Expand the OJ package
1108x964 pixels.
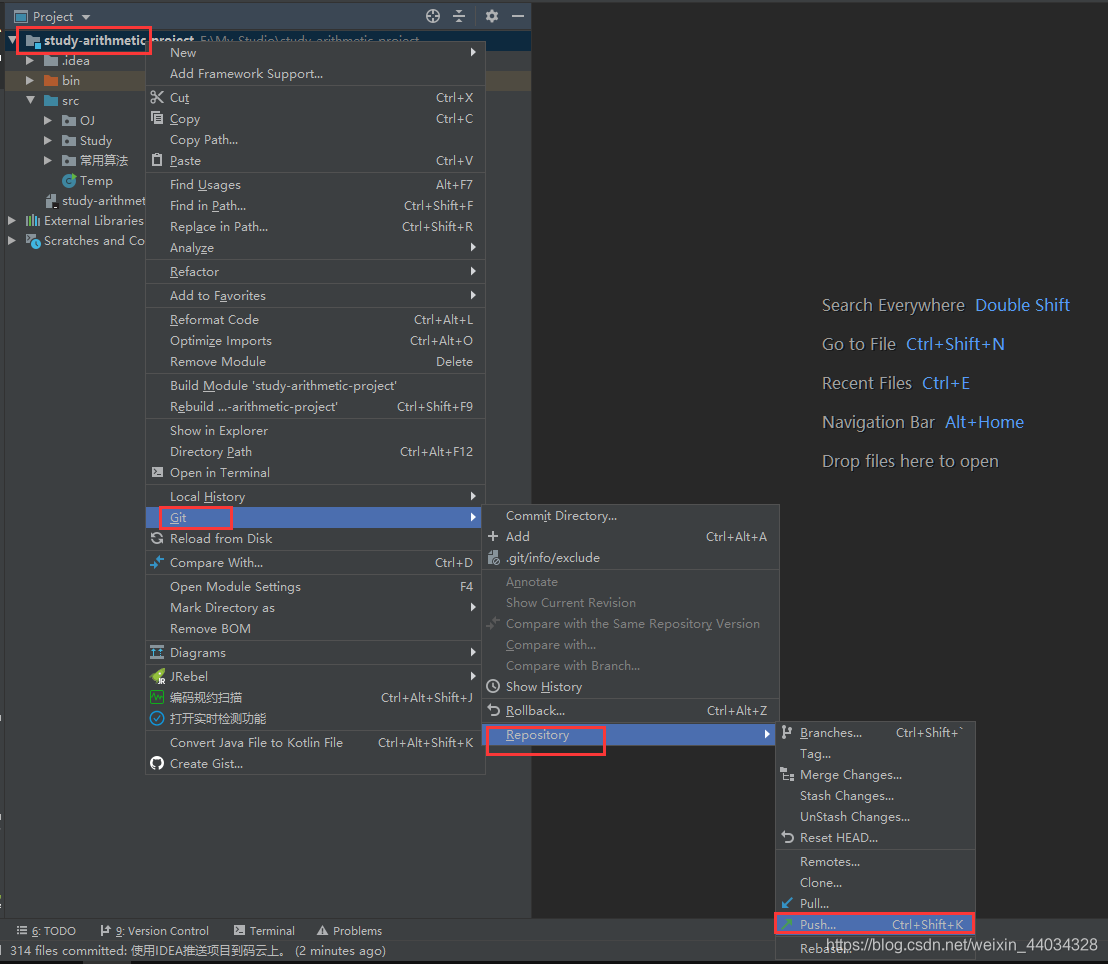pos(47,121)
